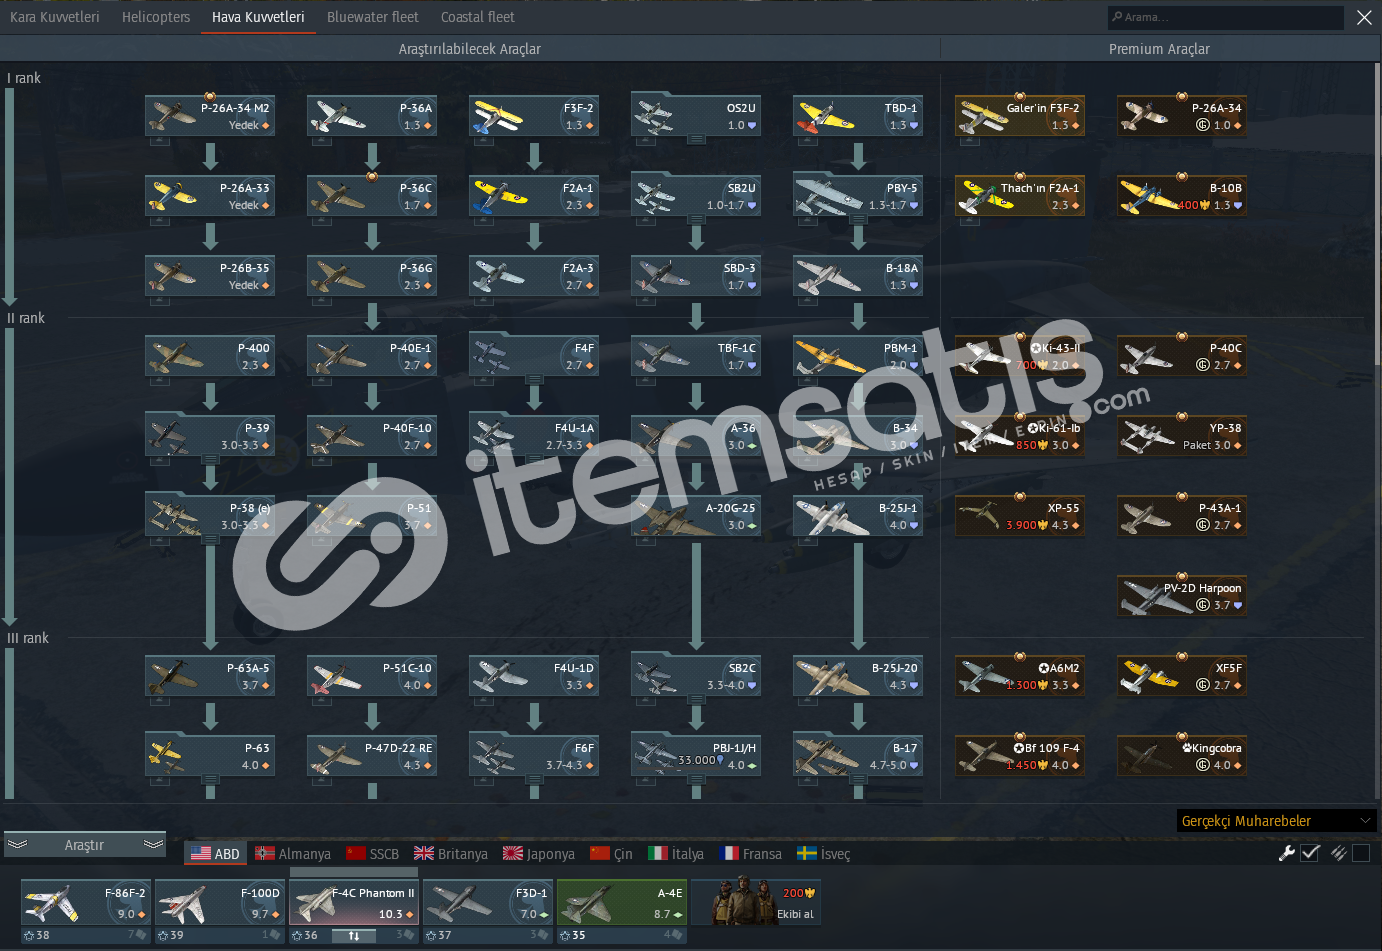Click the swap arrows under F-4C Phantom II
This screenshot has width=1382, height=951.
[x=354, y=936]
